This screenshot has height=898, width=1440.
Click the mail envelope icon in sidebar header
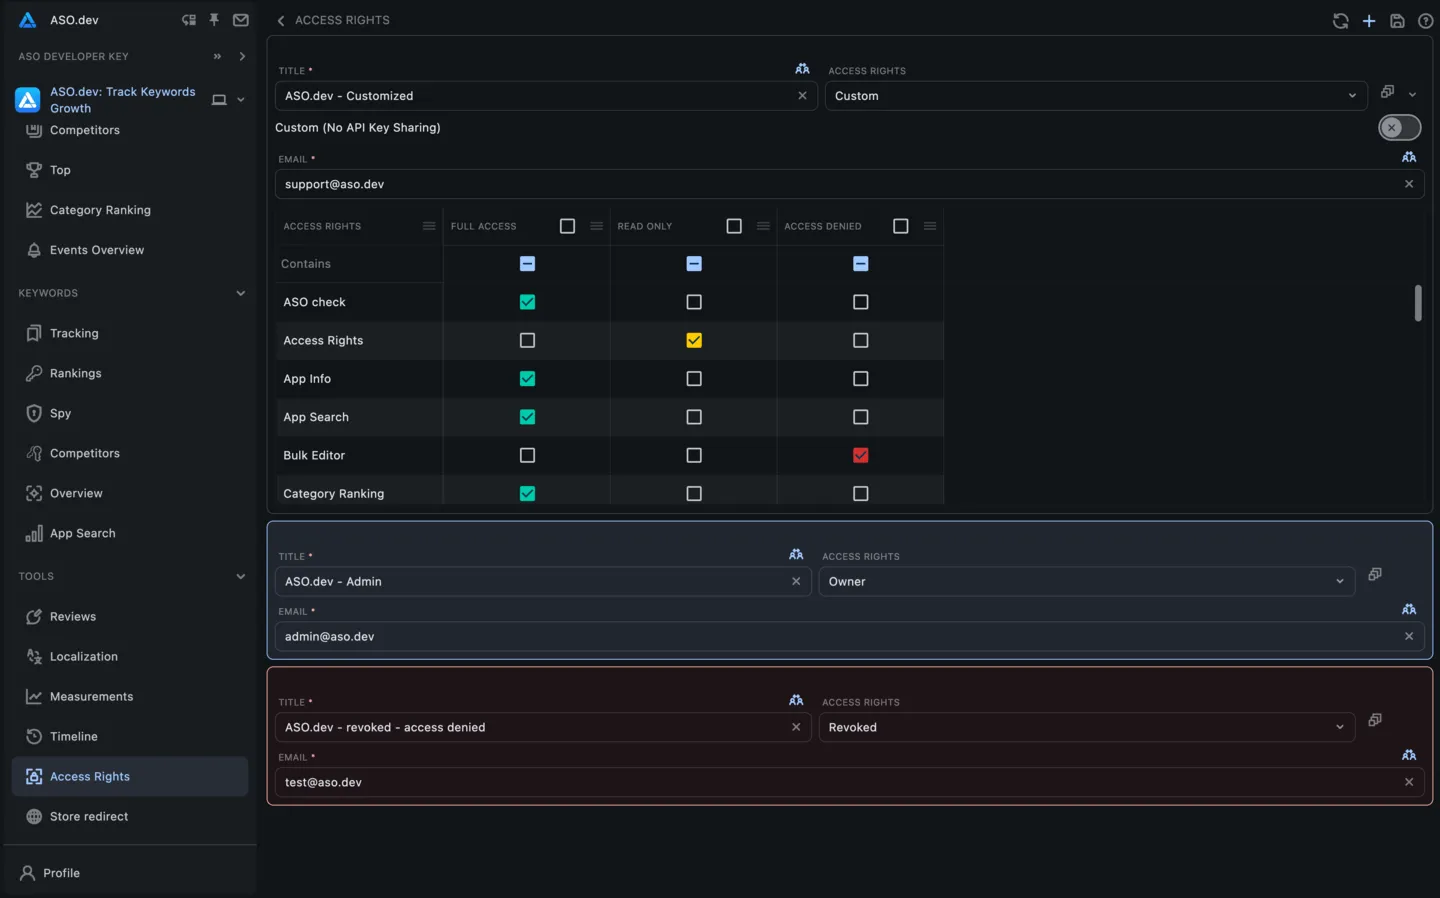pyautogui.click(x=241, y=20)
